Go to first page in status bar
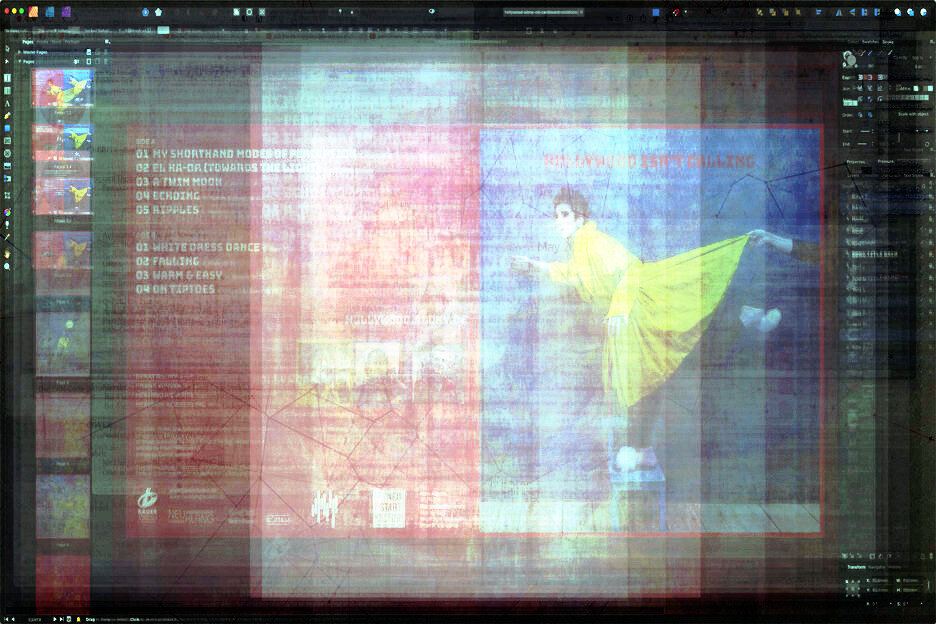The width and height of the screenshot is (936, 624). 6,619
